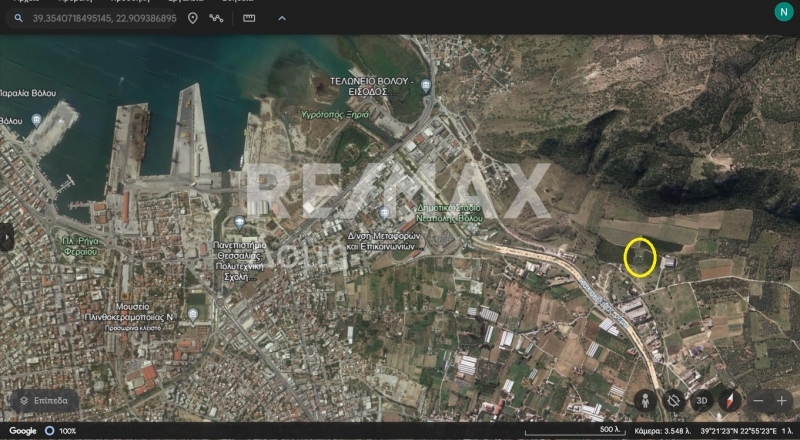Click the yellow circled plot marker

pos(639,257)
